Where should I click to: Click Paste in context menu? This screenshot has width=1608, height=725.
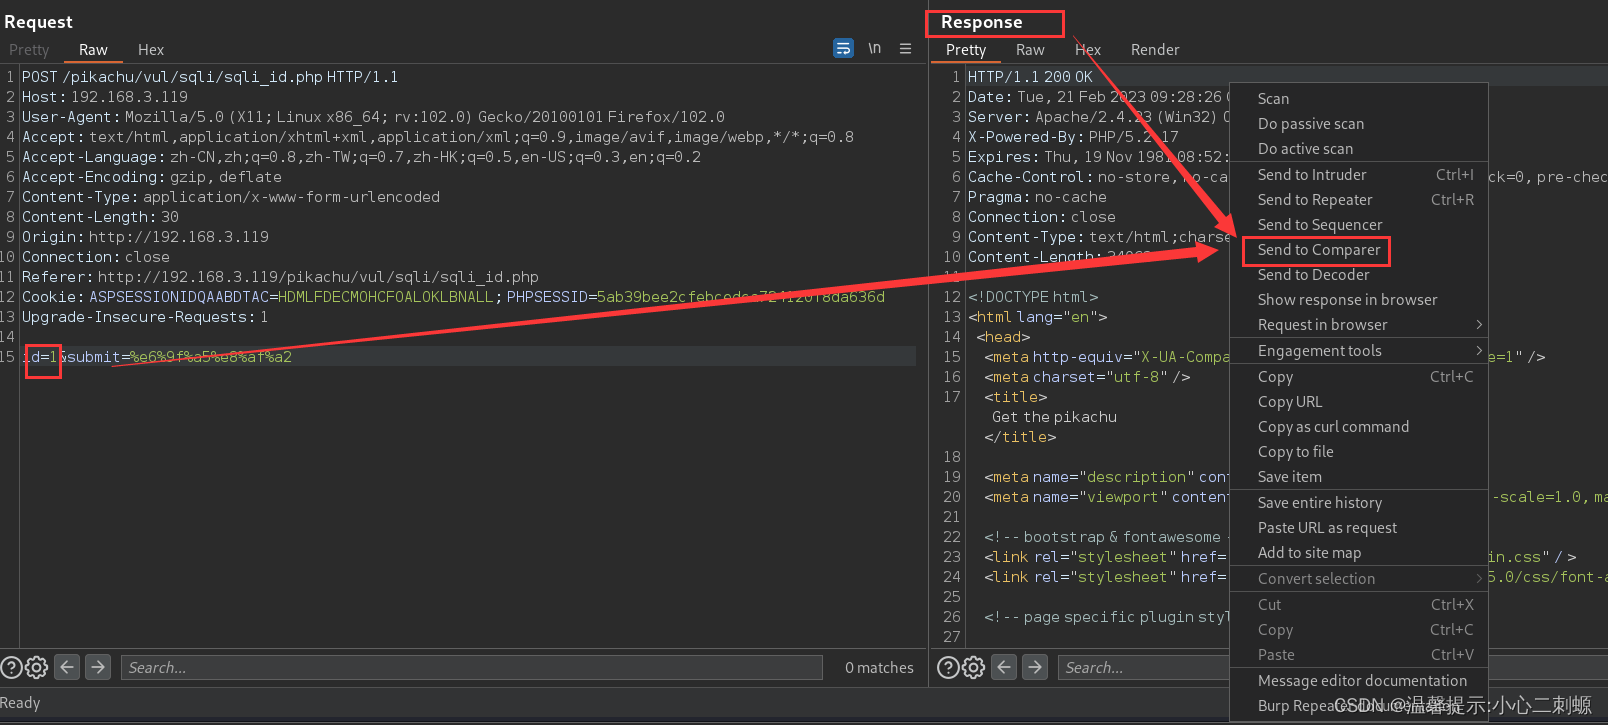coord(1359,654)
